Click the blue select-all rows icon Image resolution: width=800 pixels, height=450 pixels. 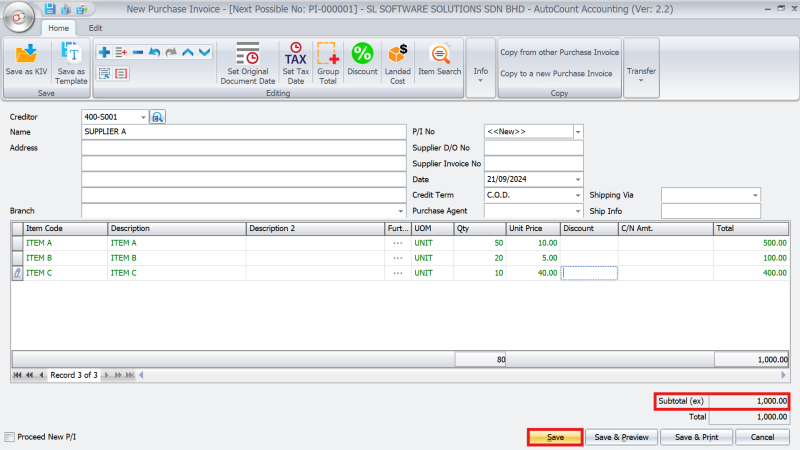(105, 73)
